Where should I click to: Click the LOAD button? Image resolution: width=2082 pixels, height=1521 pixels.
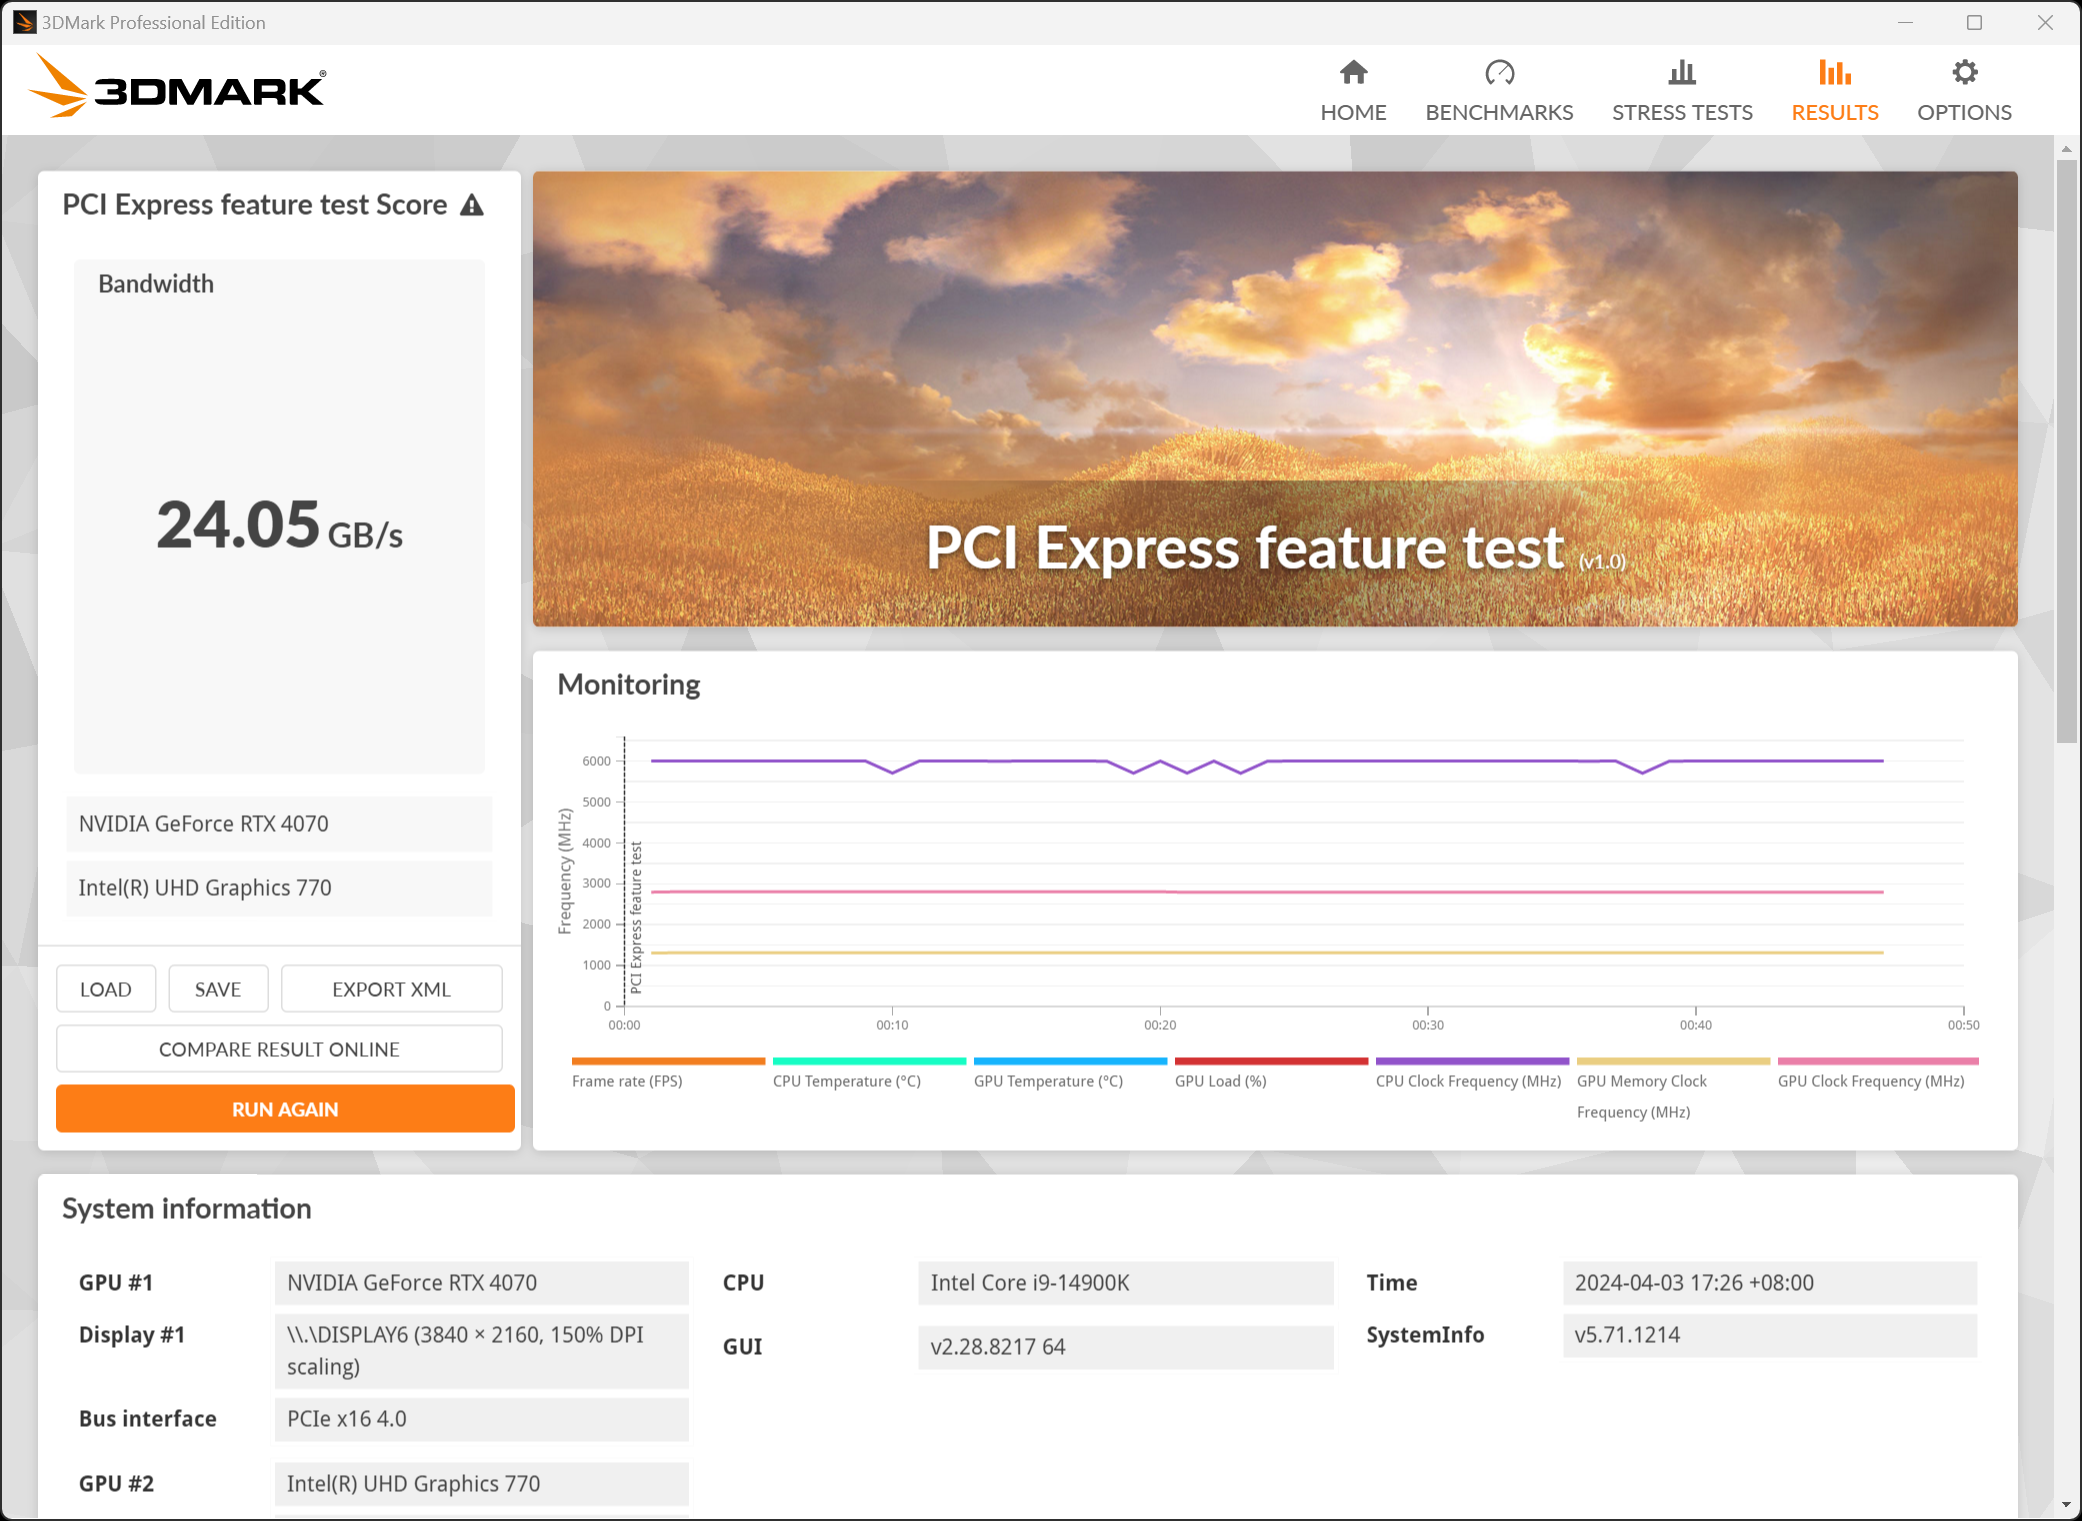point(106,989)
